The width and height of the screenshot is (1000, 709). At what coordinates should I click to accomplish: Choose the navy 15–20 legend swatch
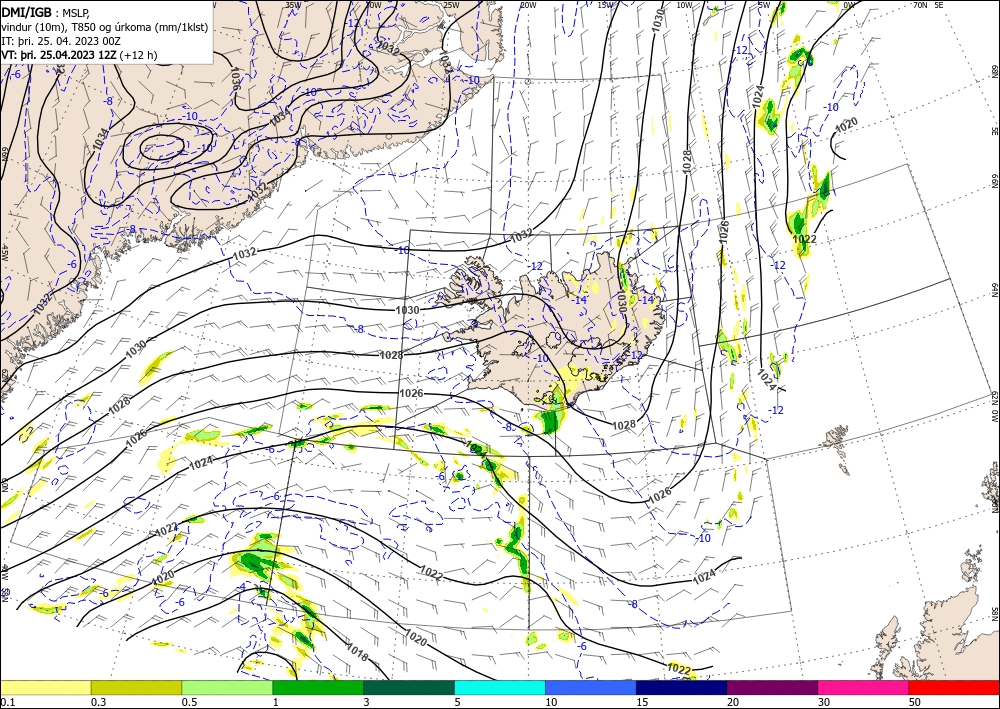tap(682, 687)
